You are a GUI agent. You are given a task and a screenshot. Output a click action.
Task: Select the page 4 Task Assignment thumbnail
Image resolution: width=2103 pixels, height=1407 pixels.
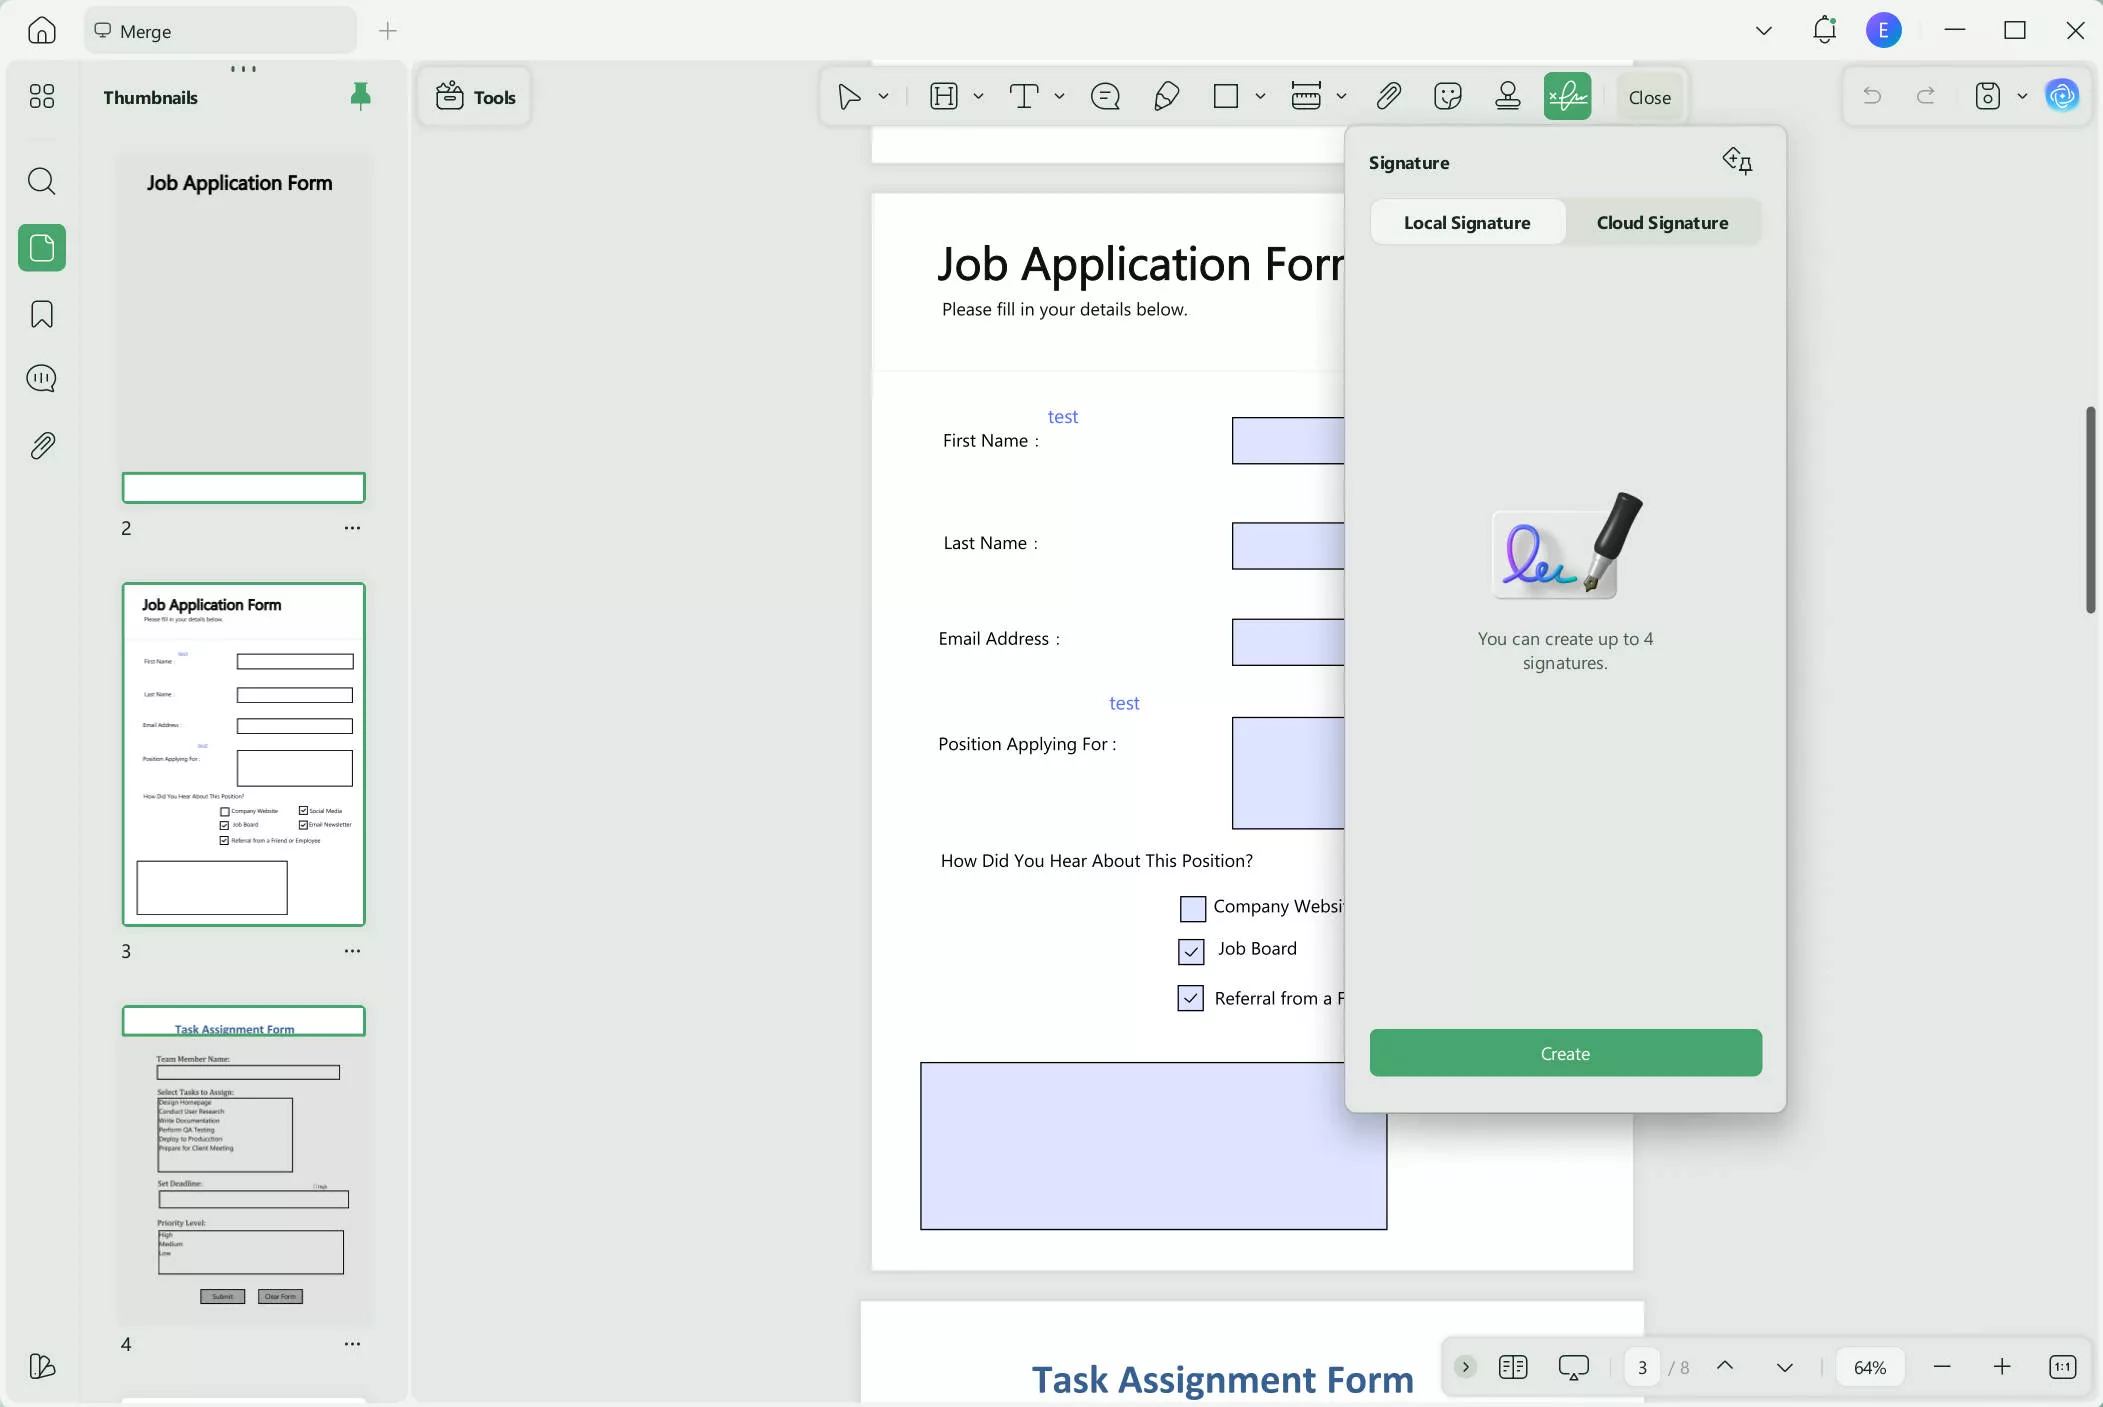pyautogui.click(x=243, y=1164)
